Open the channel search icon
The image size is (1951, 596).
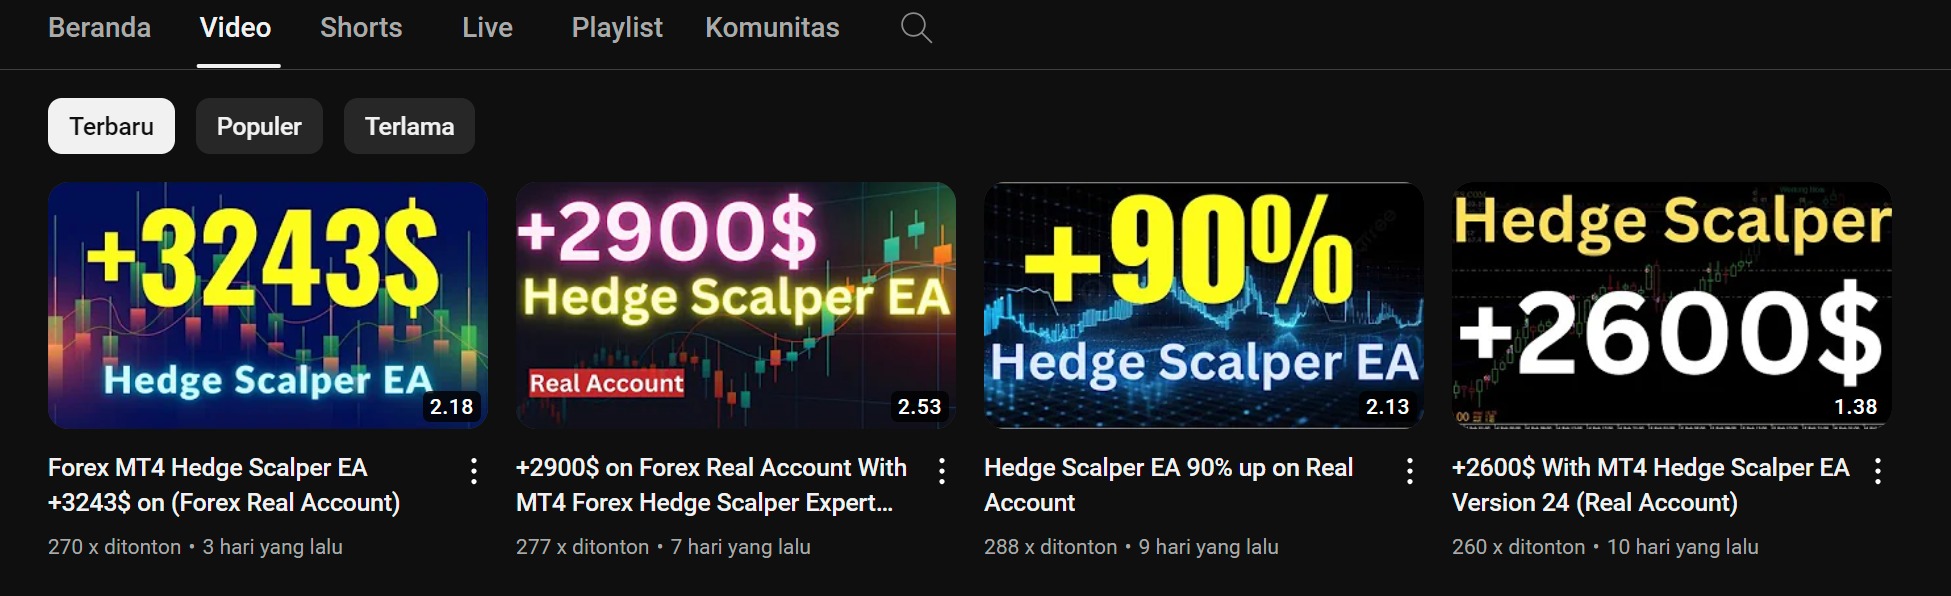click(916, 28)
